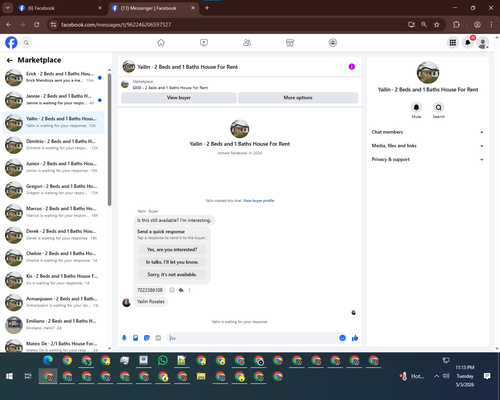Open the Groups icon in top navigation
The width and height of the screenshot is (500, 400).
[333, 43]
